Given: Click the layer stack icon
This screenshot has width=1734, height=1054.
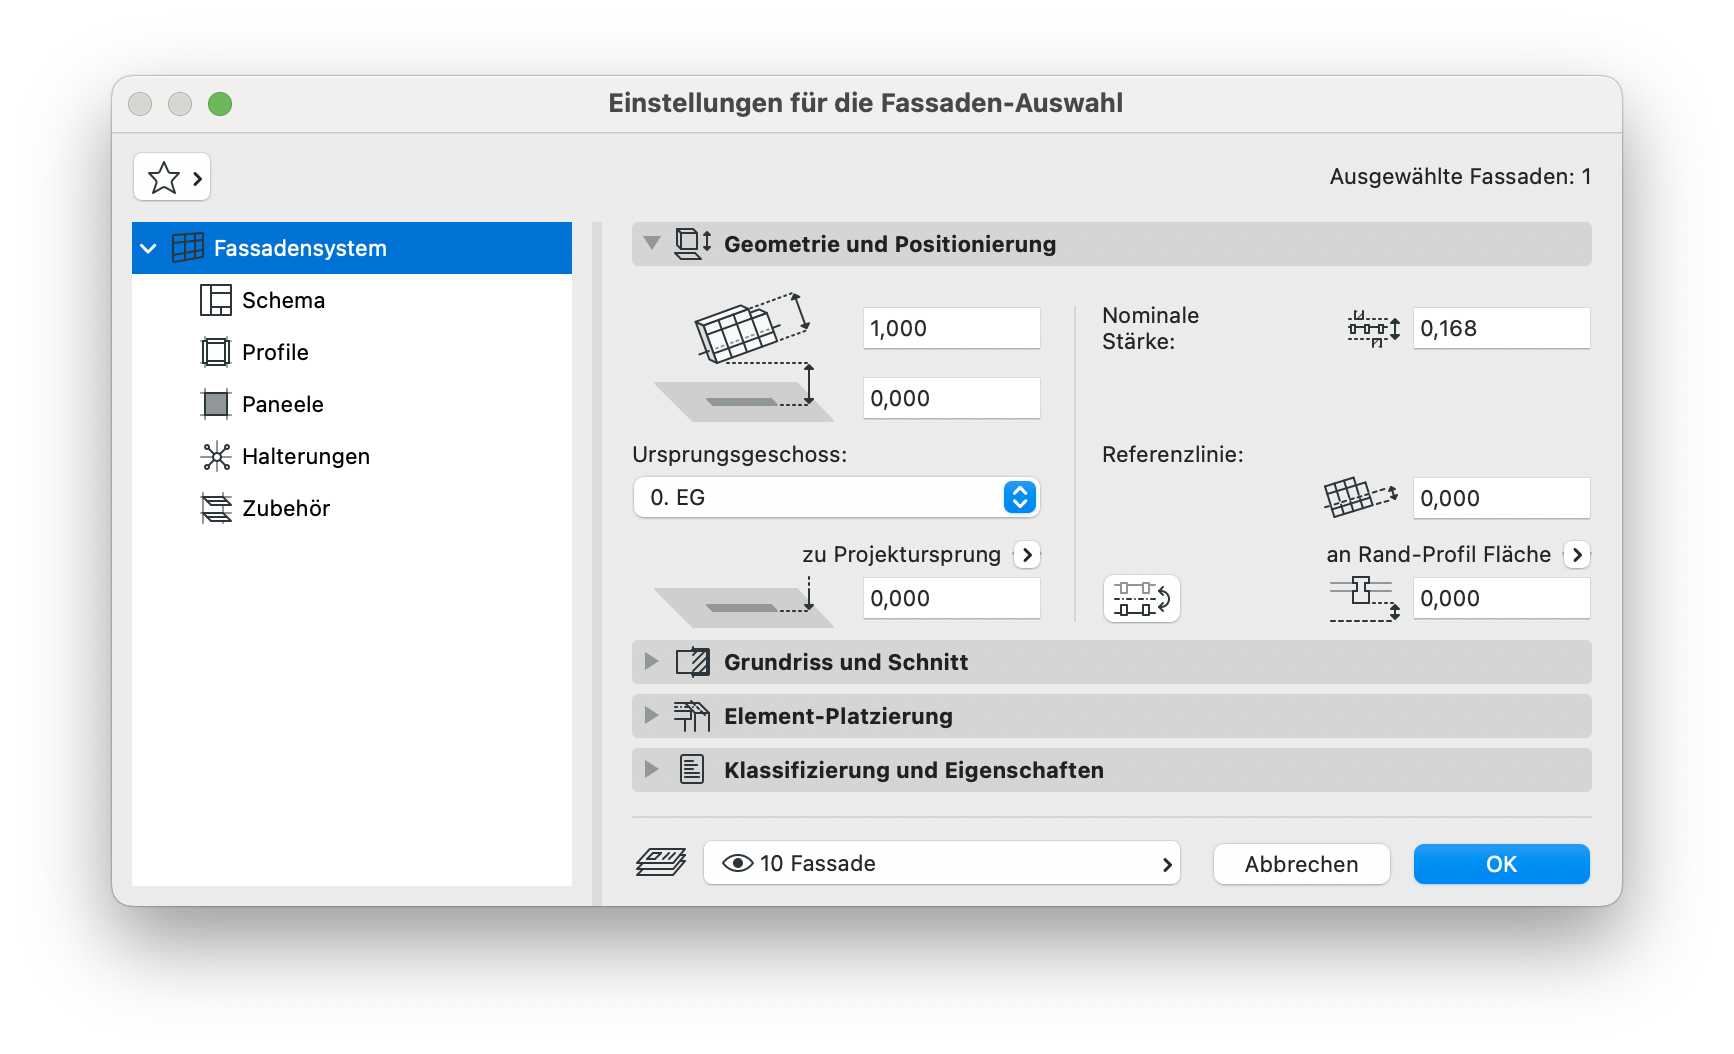Looking at the screenshot, I should pyautogui.click(x=661, y=862).
